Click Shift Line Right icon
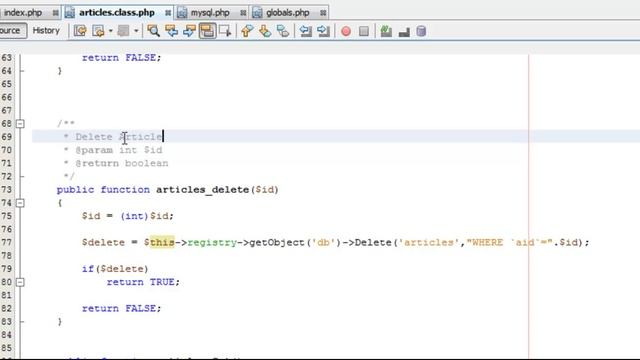The height and width of the screenshot is (360, 640). pyautogui.click(x=323, y=31)
